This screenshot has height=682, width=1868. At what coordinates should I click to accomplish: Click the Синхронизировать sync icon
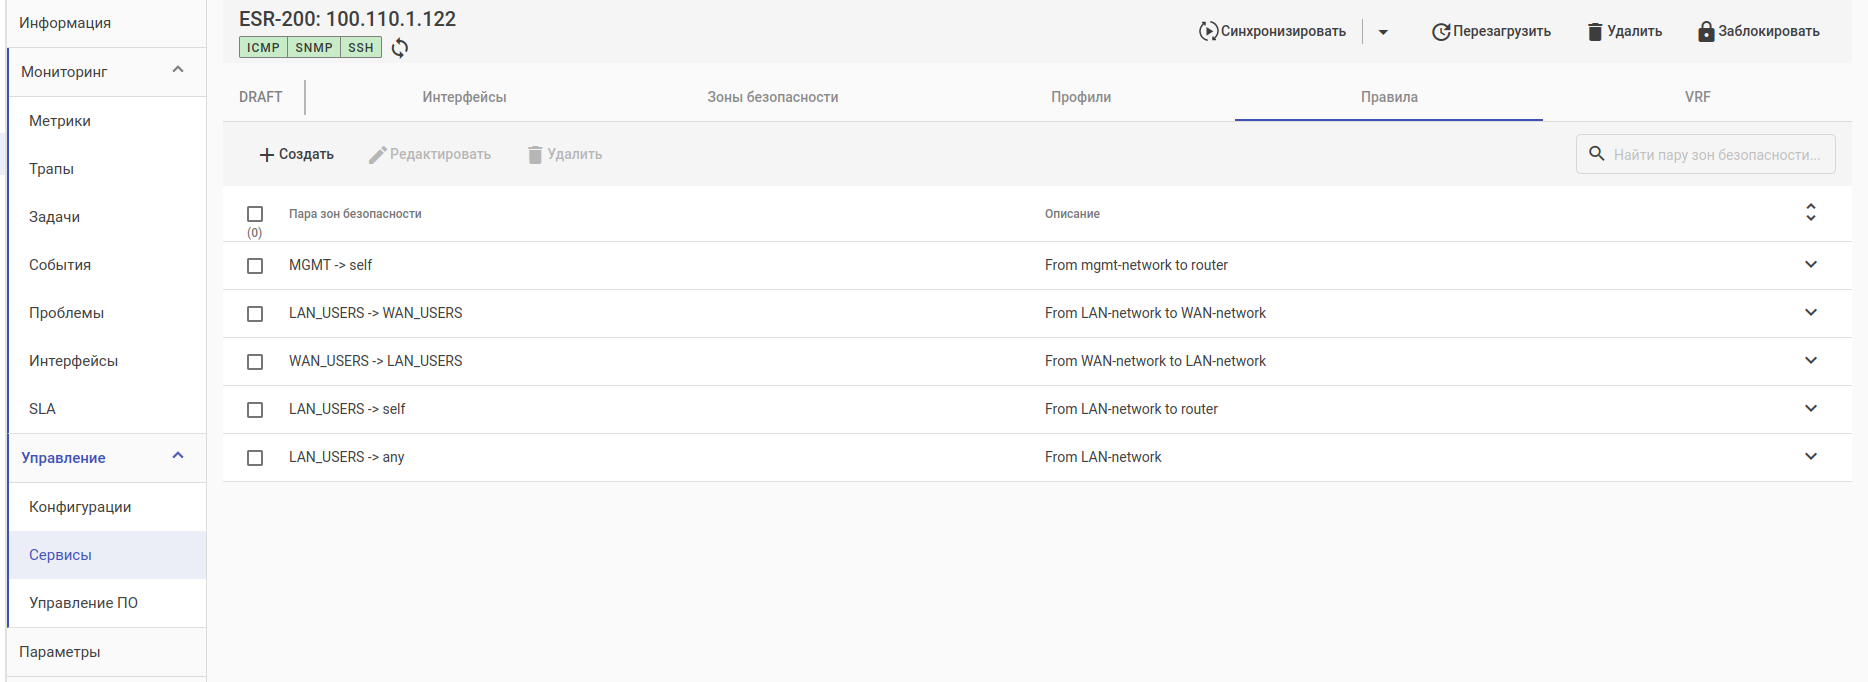[x=1208, y=31]
